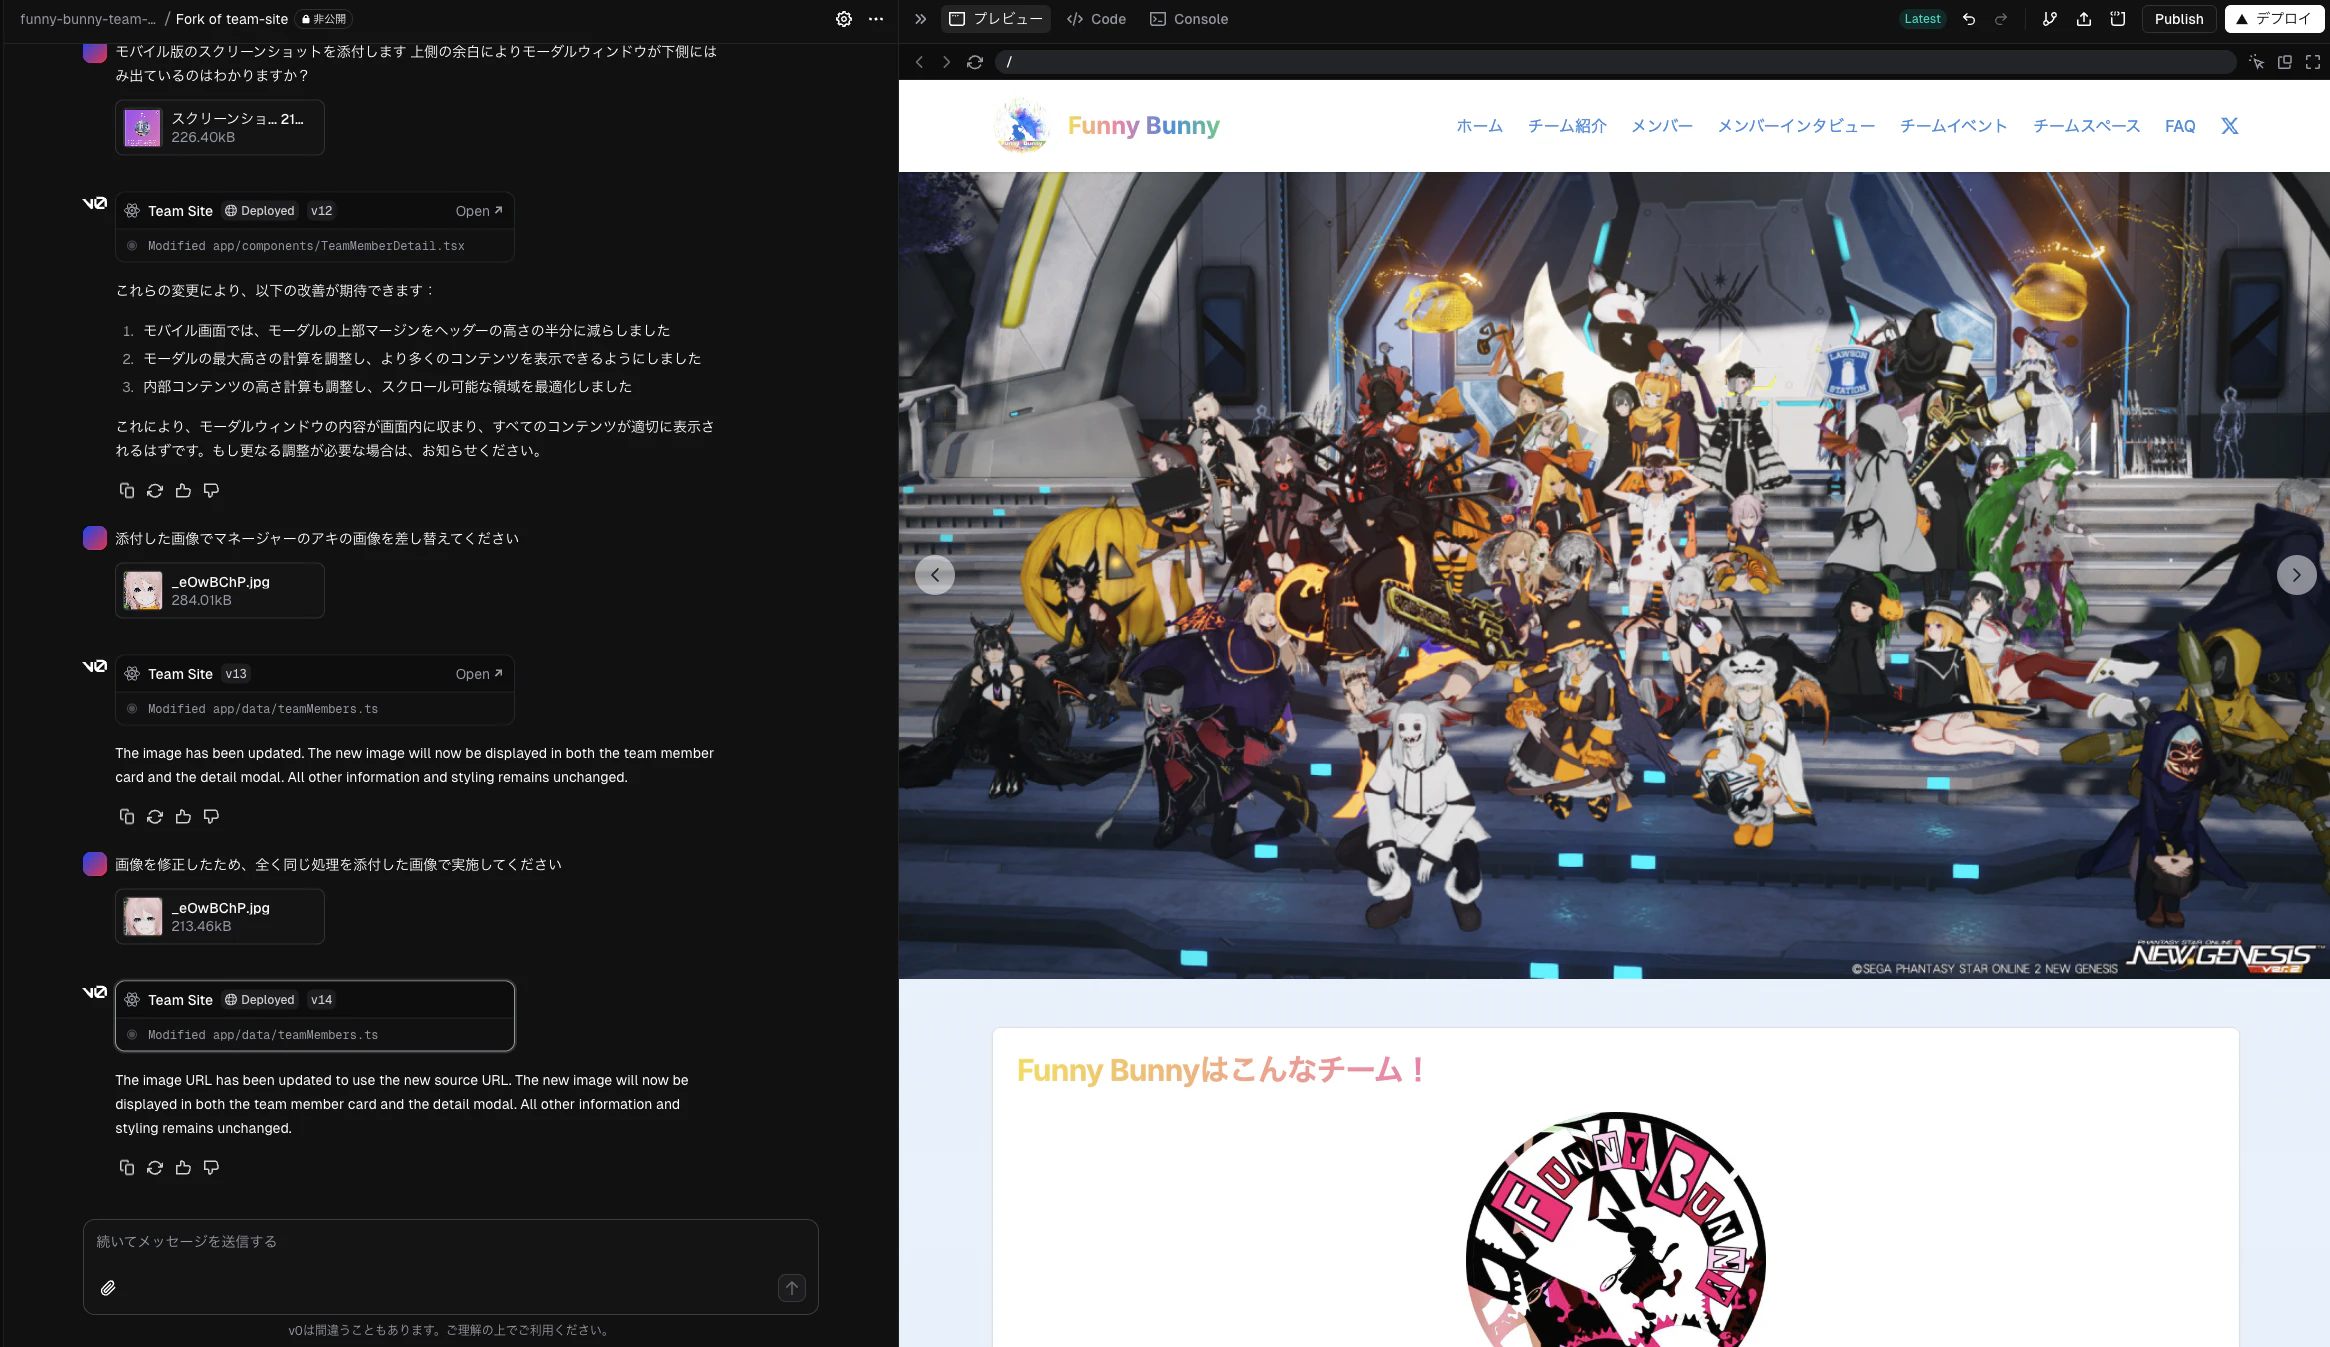Regenerate the v13 response

click(x=155, y=817)
